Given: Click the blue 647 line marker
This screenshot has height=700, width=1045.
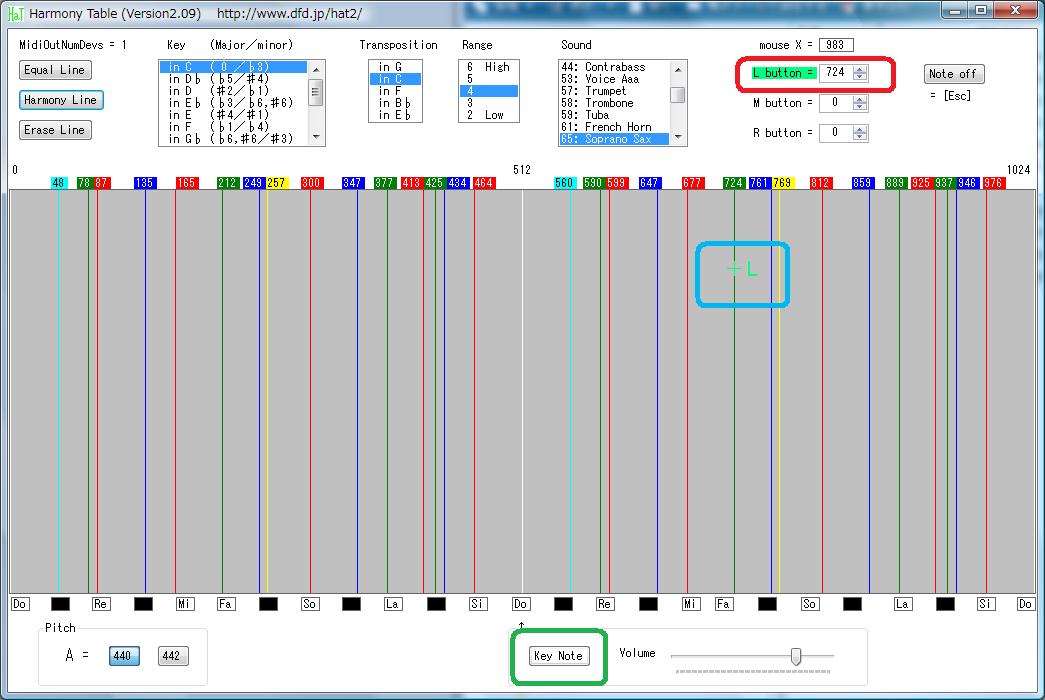Looking at the screenshot, I should tap(650, 183).
